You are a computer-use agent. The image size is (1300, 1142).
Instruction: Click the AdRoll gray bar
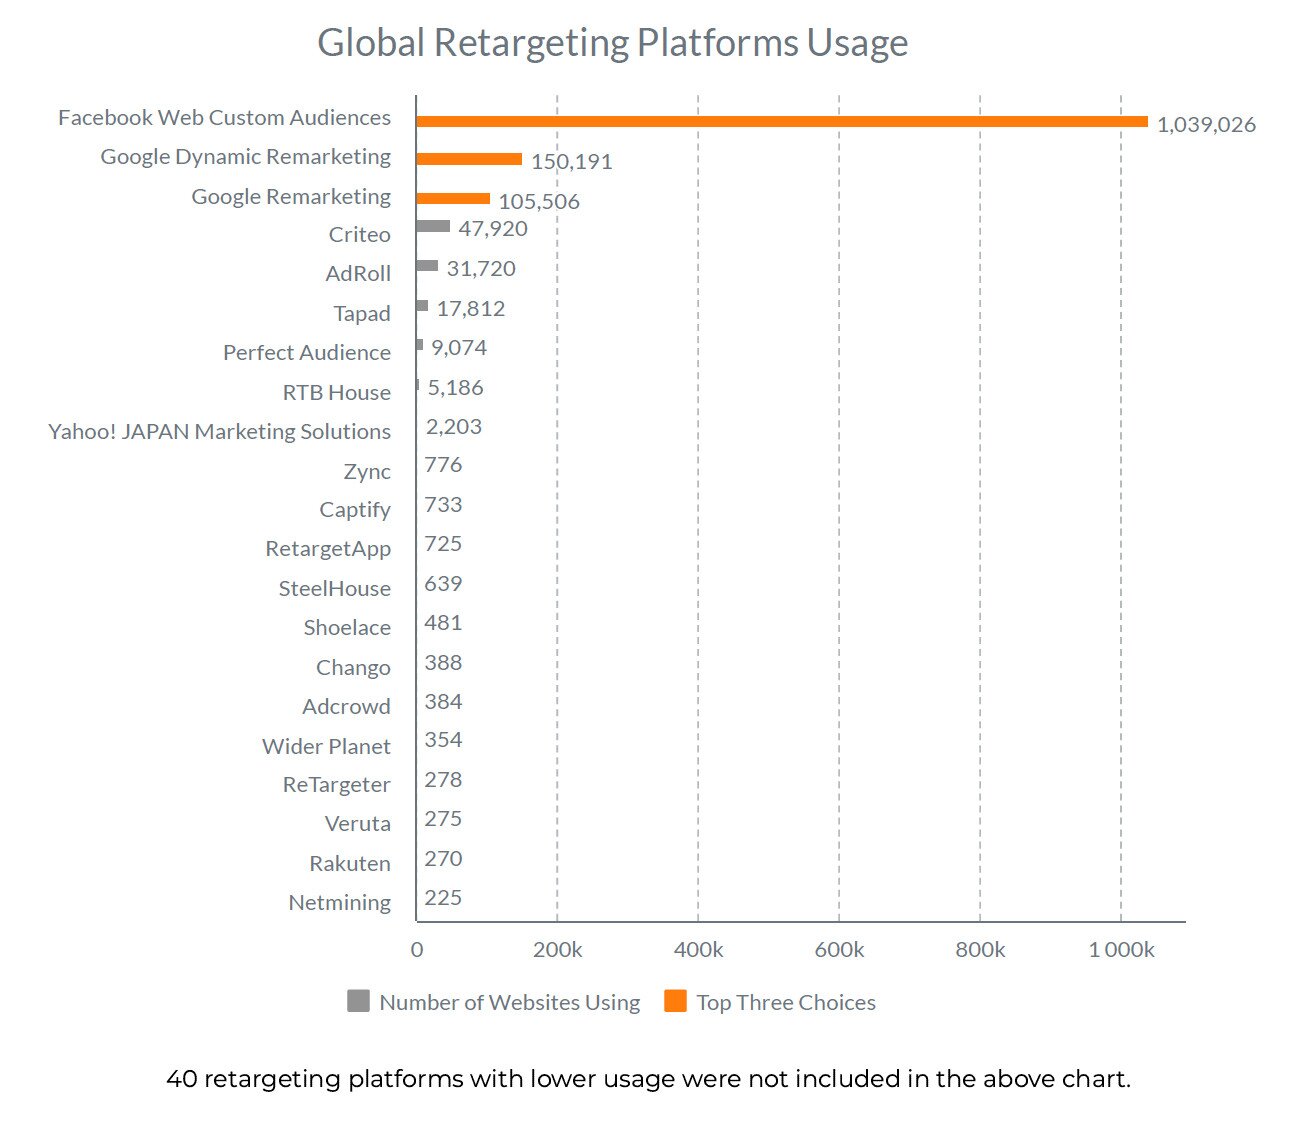tap(427, 266)
